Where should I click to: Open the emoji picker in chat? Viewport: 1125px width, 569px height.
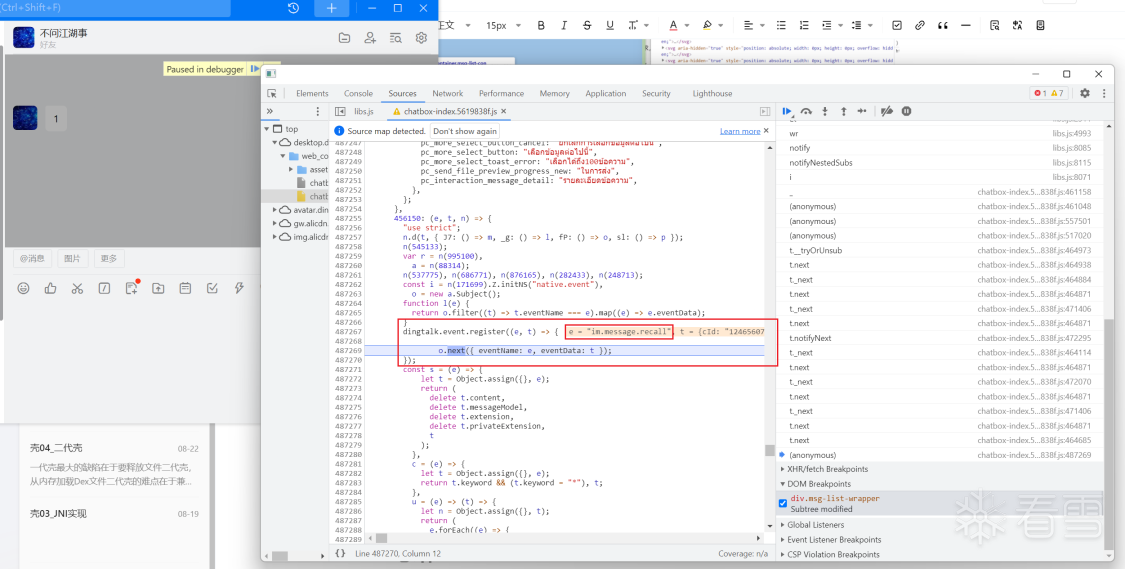pos(24,288)
